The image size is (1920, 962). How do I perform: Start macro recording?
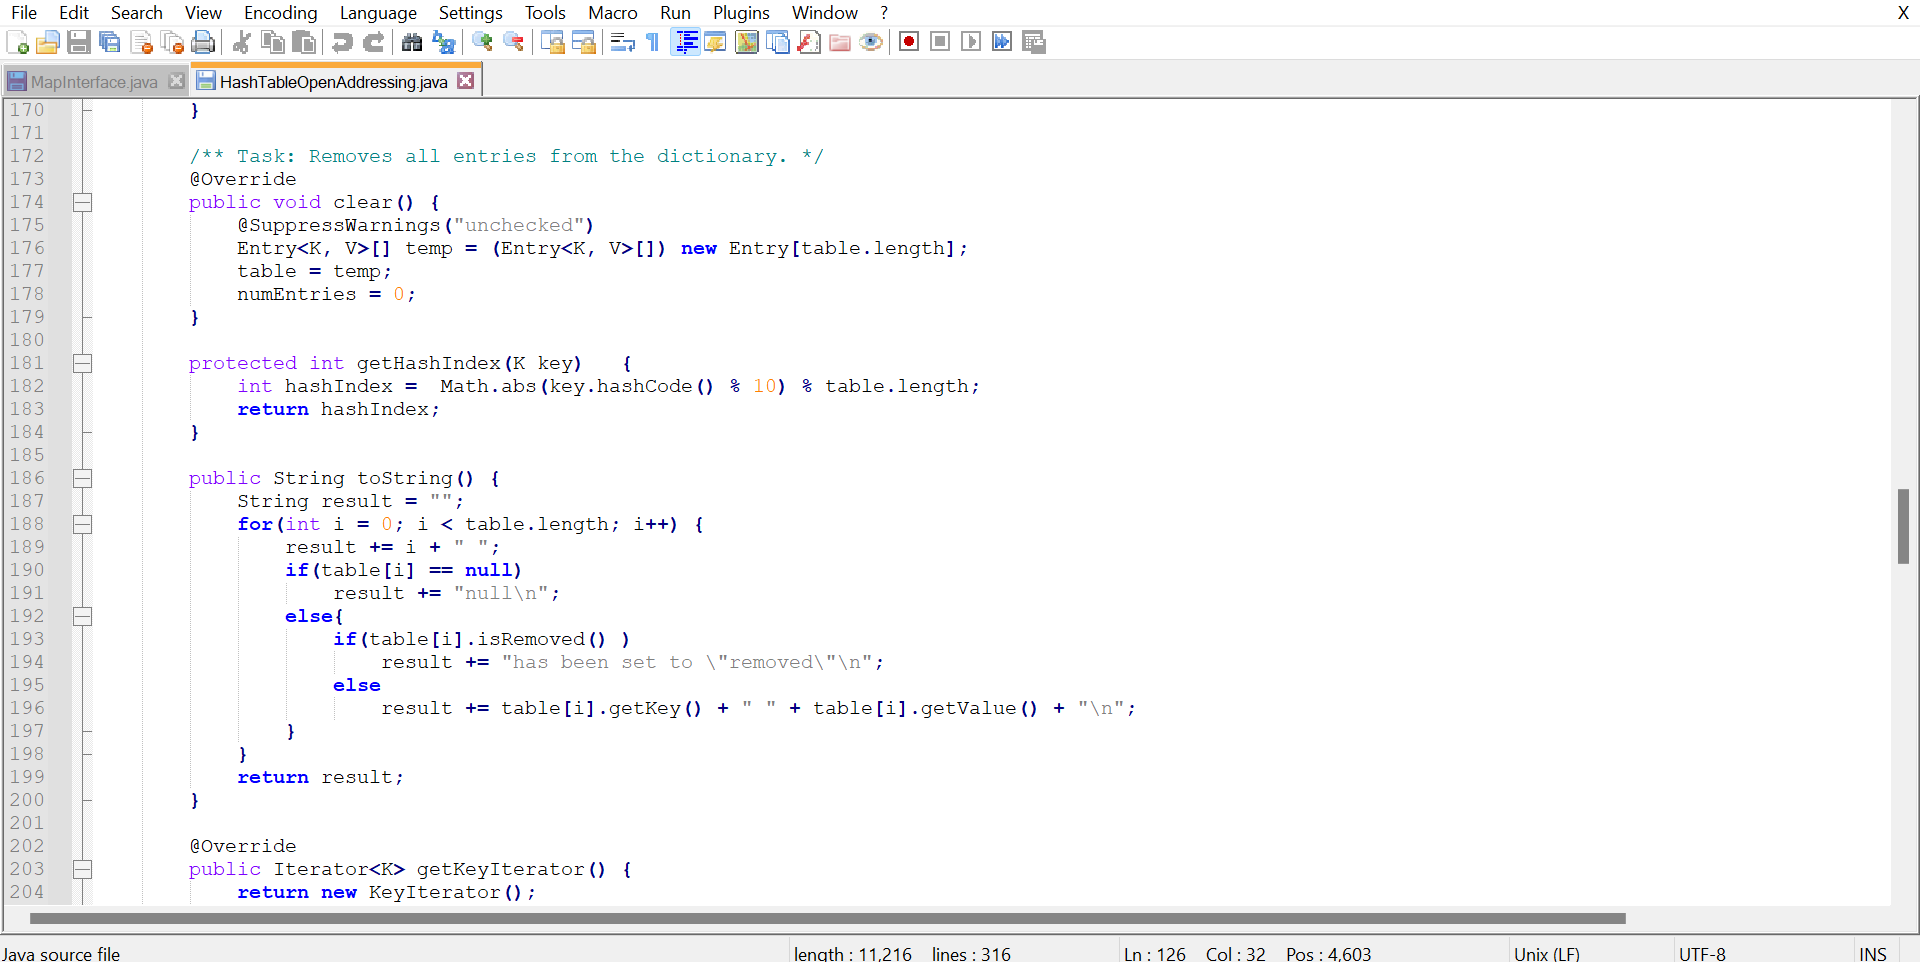(908, 41)
